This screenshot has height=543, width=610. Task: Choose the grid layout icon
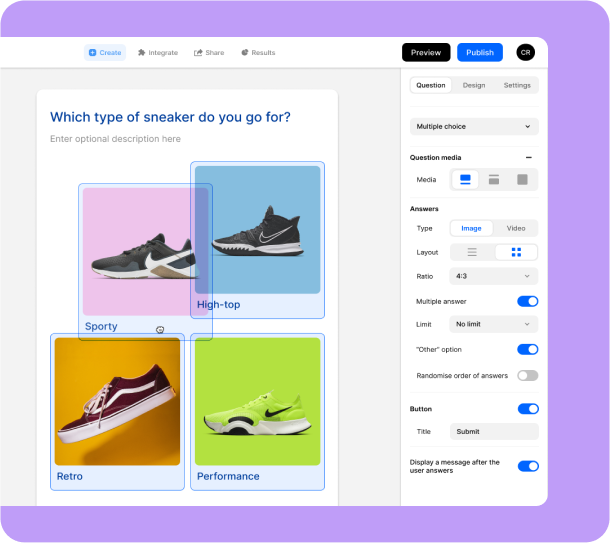click(x=516, y=252)
